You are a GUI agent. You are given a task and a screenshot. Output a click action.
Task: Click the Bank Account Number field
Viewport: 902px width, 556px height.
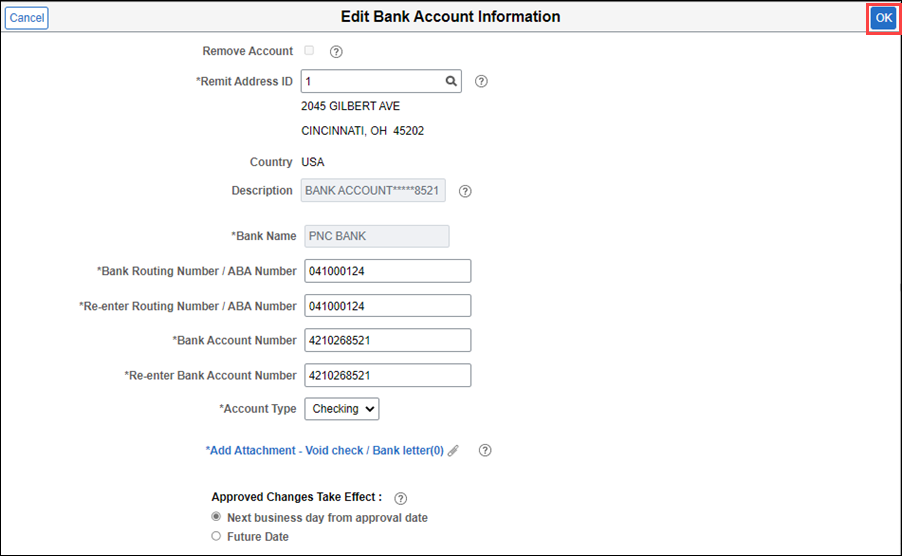click(388, 340)
